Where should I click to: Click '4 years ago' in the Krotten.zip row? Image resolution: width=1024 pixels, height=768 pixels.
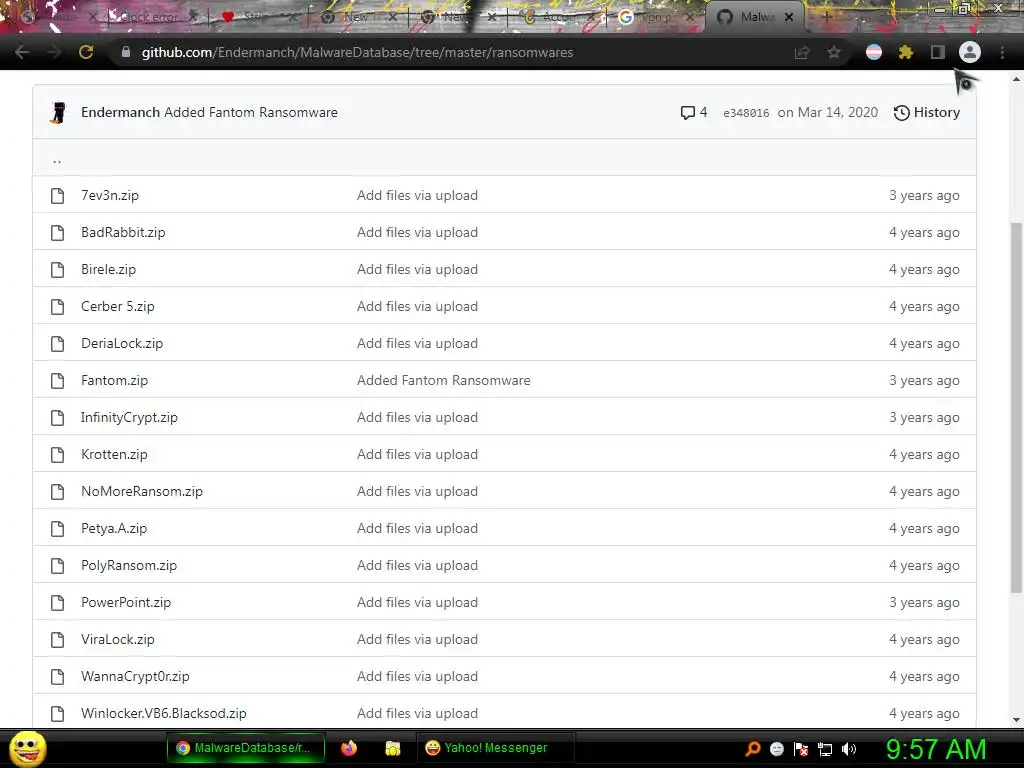[x=924, y=455]
